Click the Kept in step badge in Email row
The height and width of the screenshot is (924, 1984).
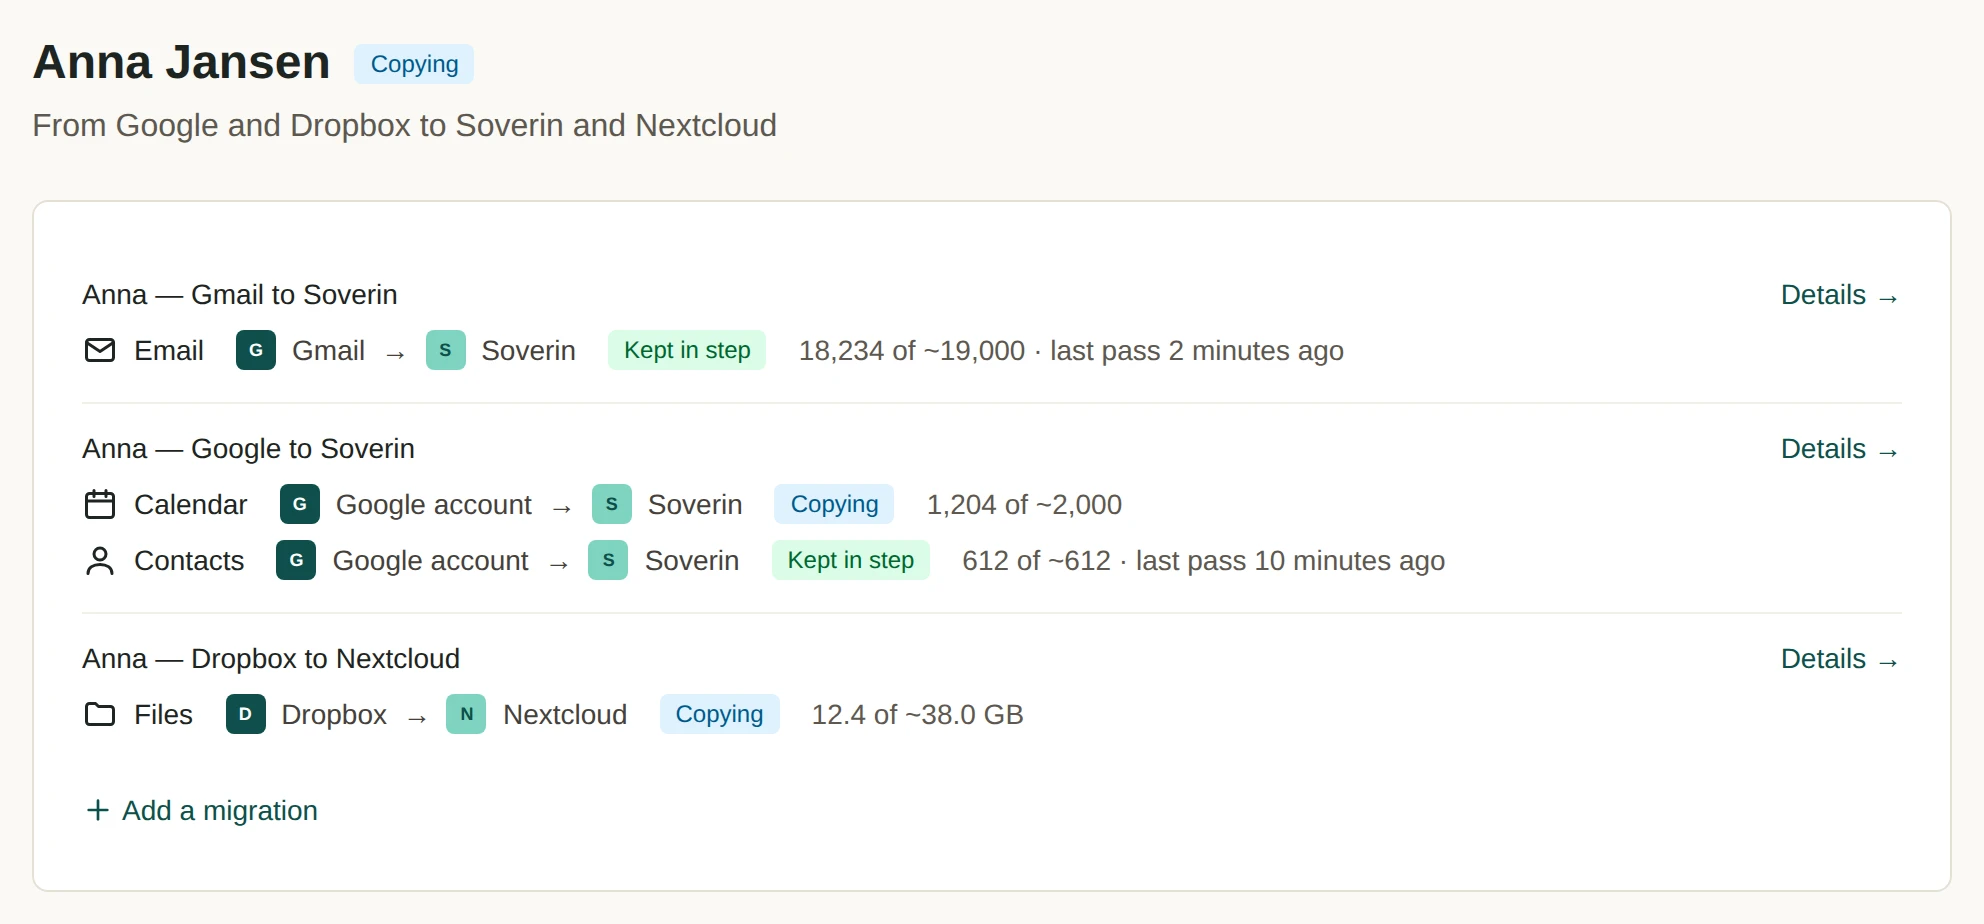pos(687,350)
